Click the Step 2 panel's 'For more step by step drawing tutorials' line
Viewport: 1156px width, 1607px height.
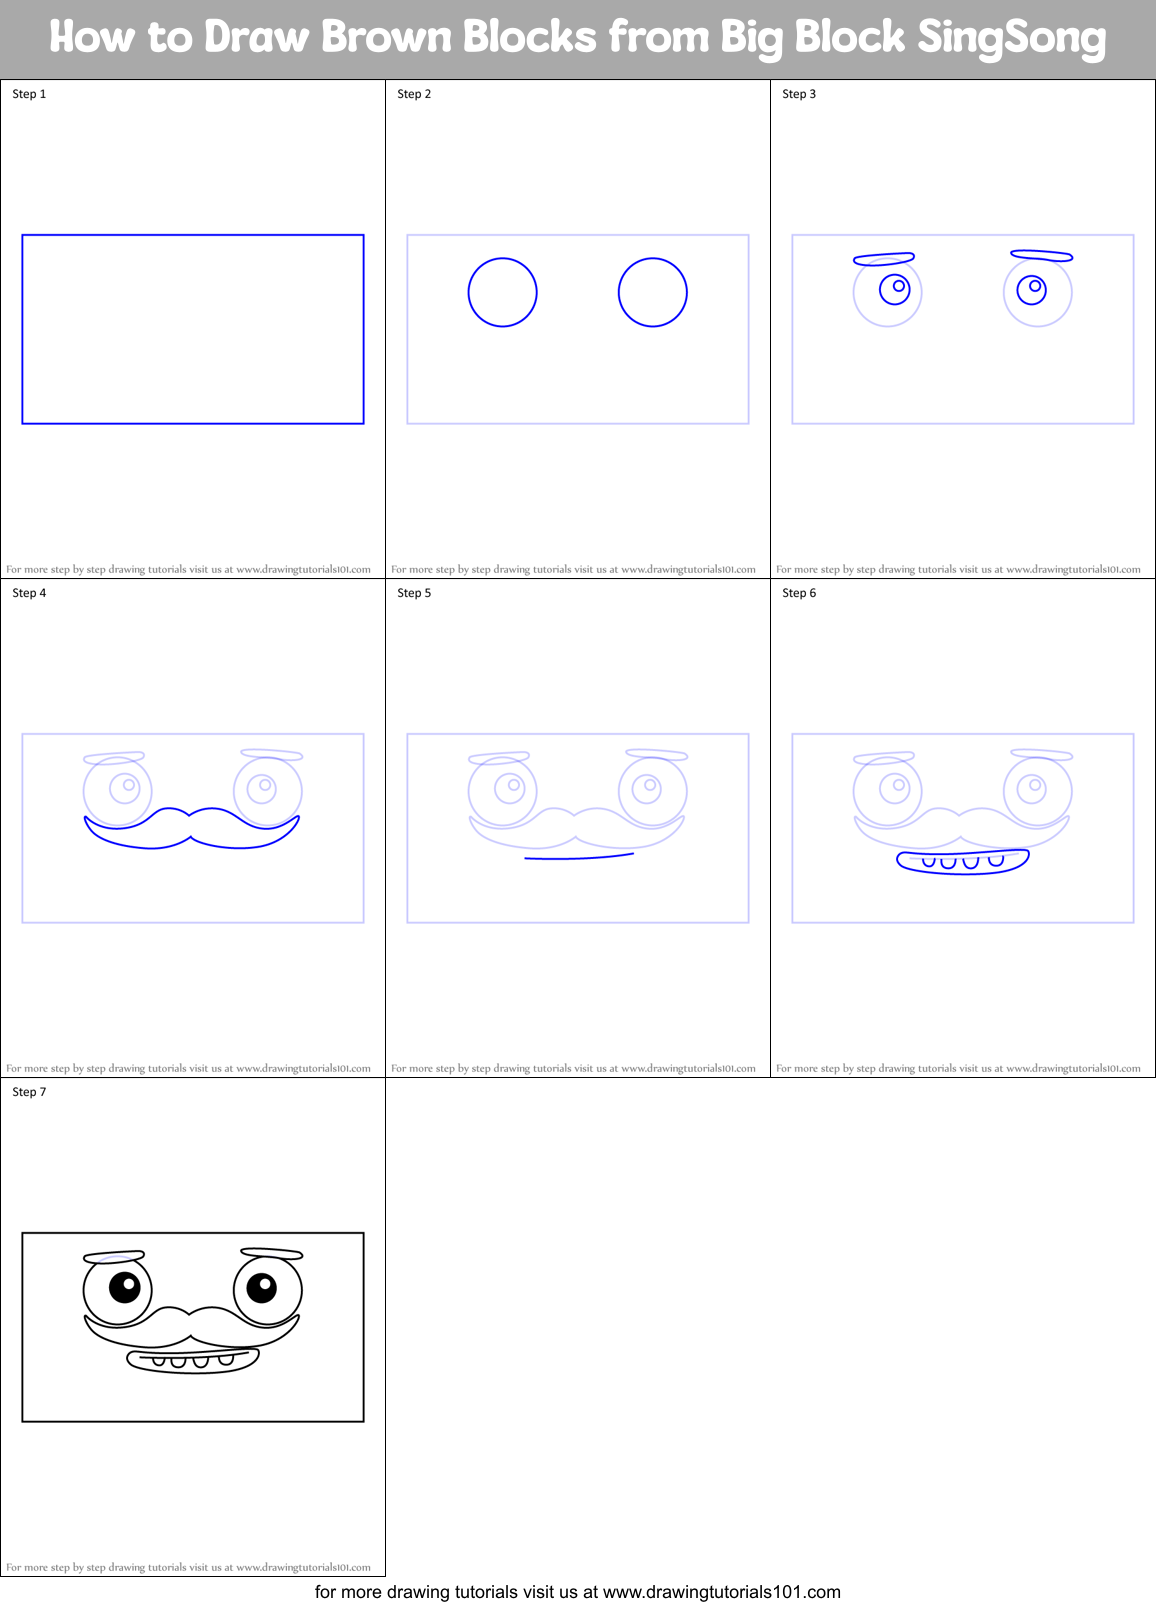[x=573, y=569]
